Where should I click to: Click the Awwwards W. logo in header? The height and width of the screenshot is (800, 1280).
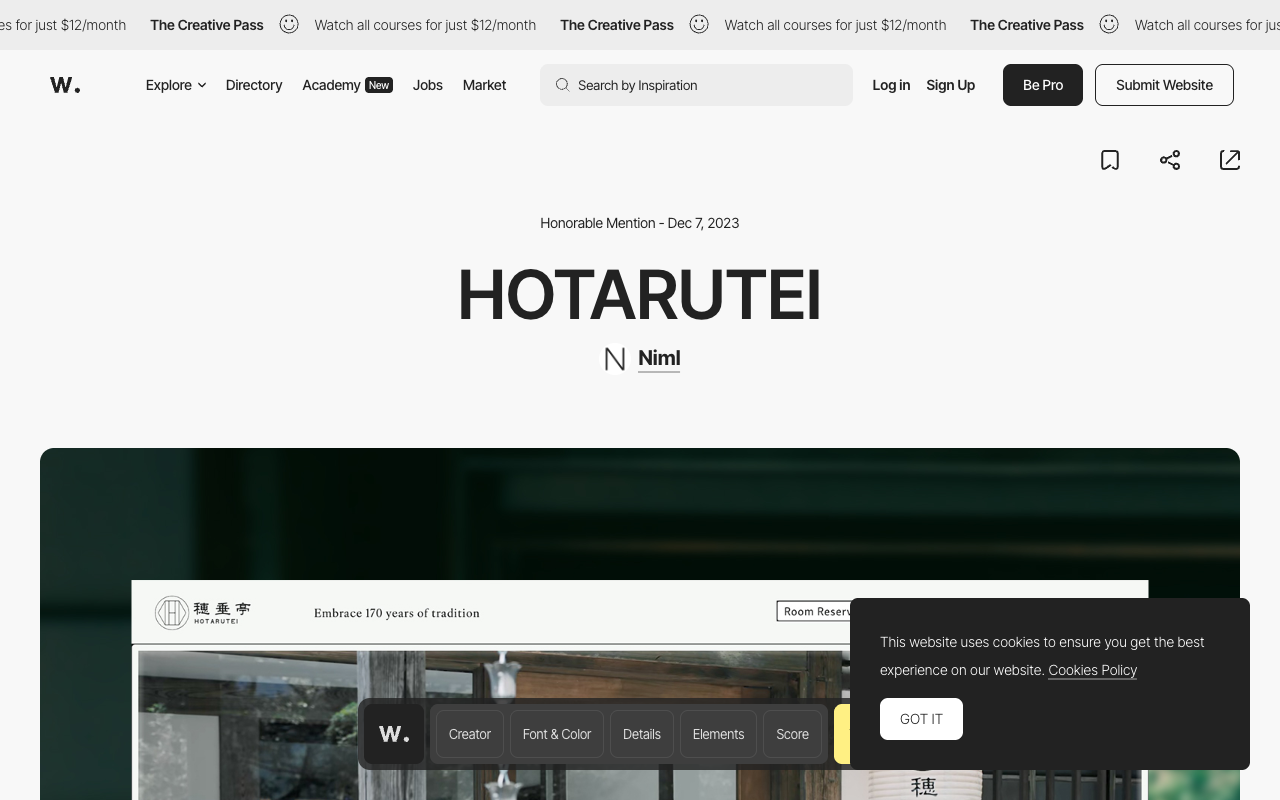click(65, 86)
